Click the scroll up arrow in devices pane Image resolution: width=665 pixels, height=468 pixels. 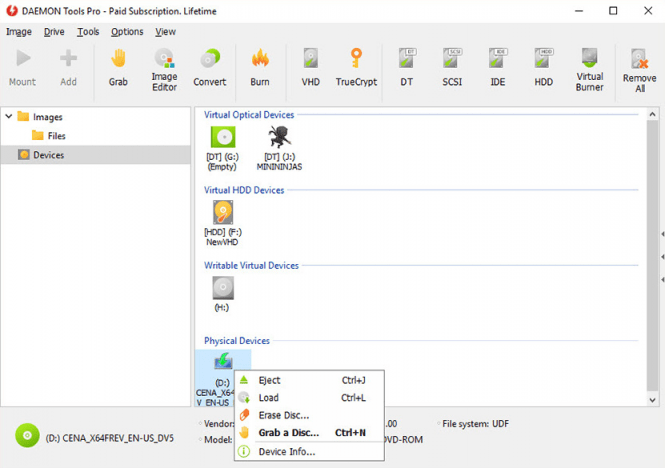(652, 114)
